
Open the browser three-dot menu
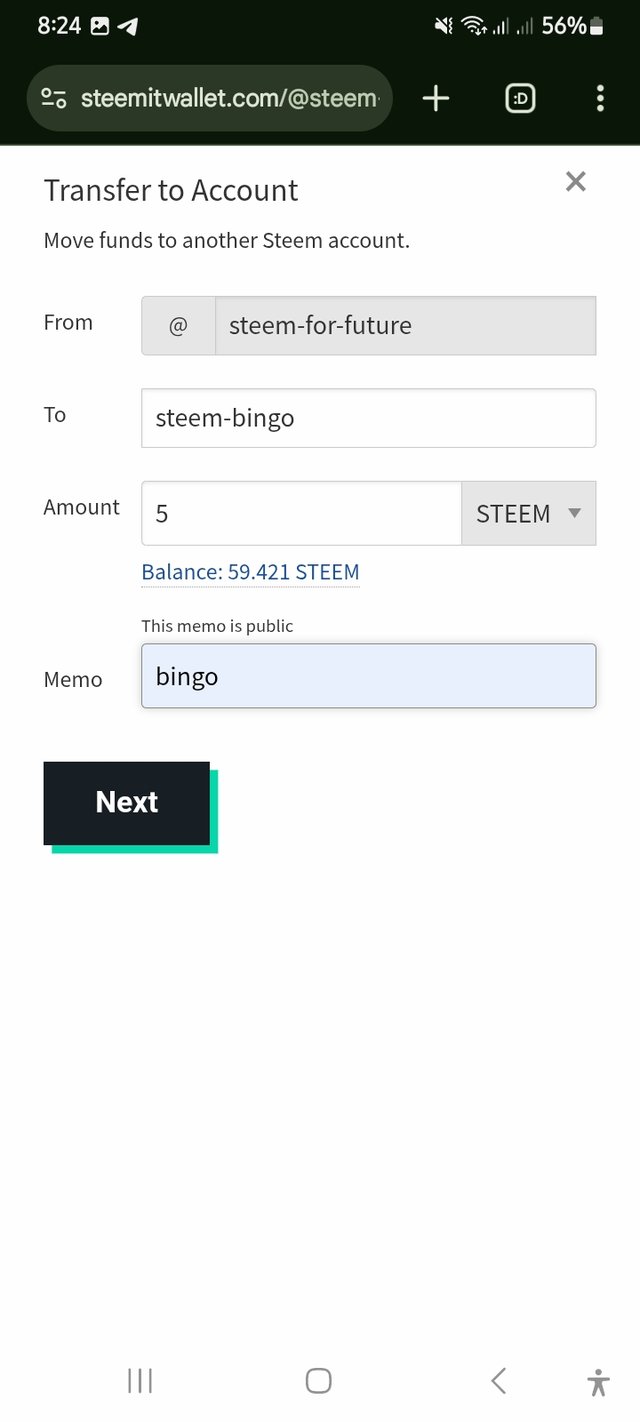pyautogui.click(x=600, y=98)
